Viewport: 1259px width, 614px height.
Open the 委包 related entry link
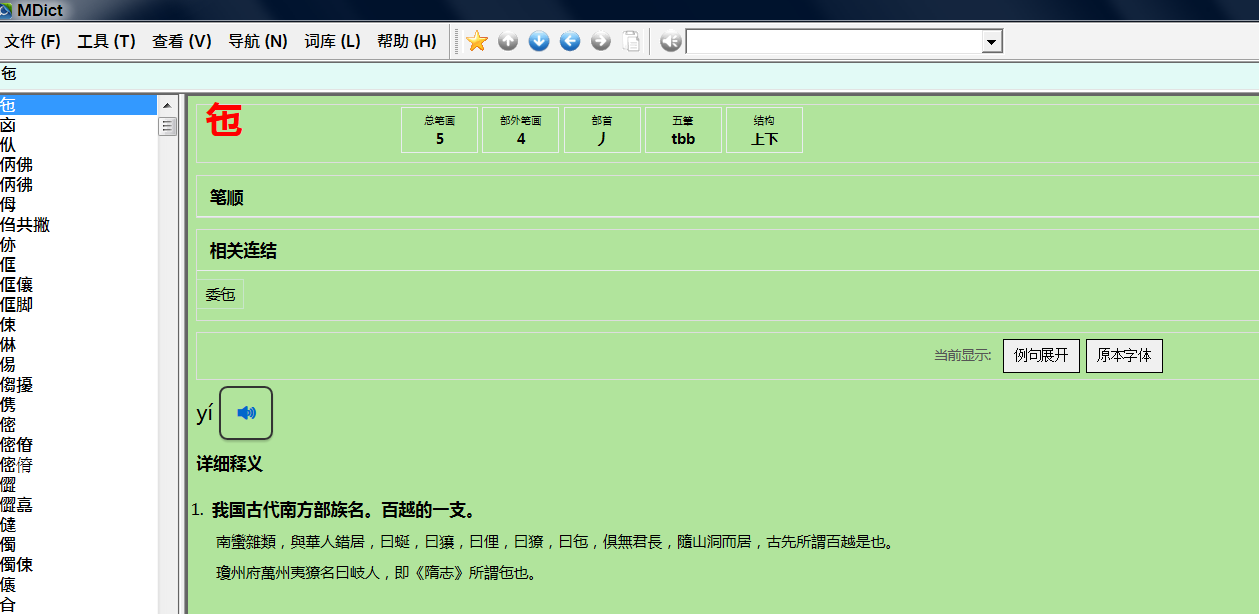tap(220, 295)
